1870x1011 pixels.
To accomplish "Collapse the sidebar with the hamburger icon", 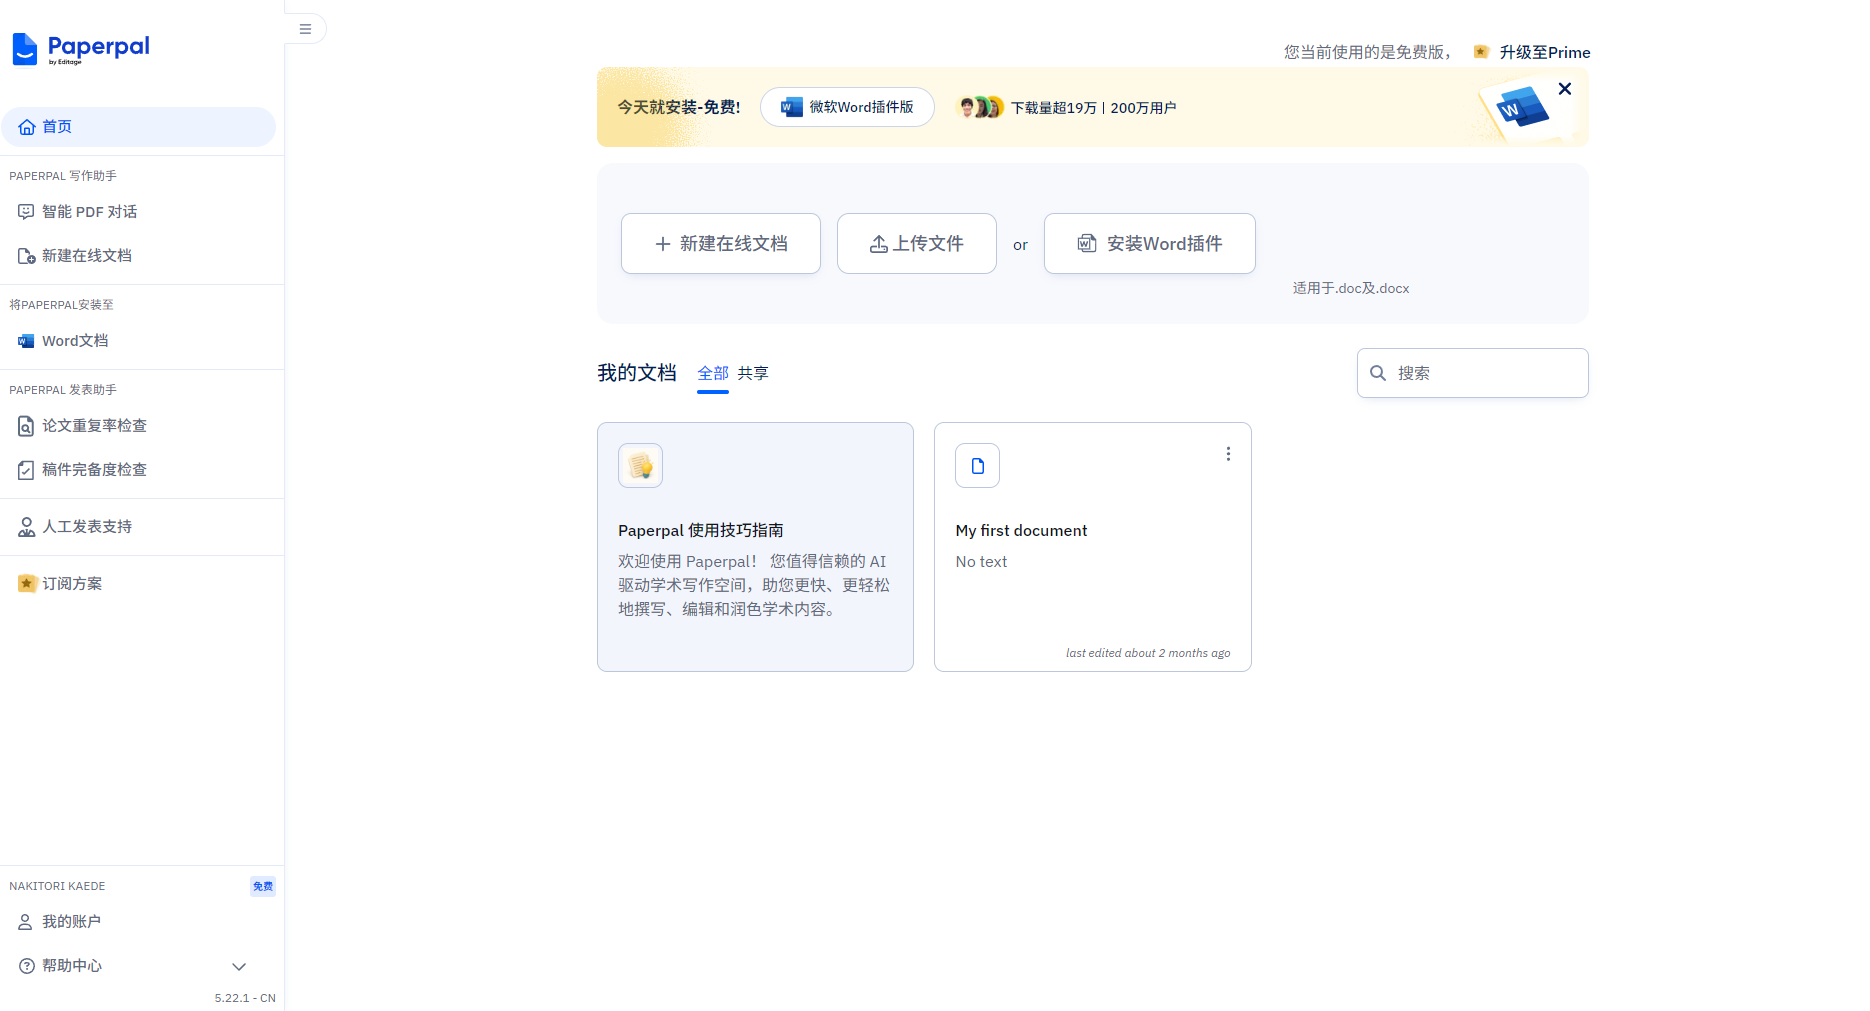I will [305, 29].
